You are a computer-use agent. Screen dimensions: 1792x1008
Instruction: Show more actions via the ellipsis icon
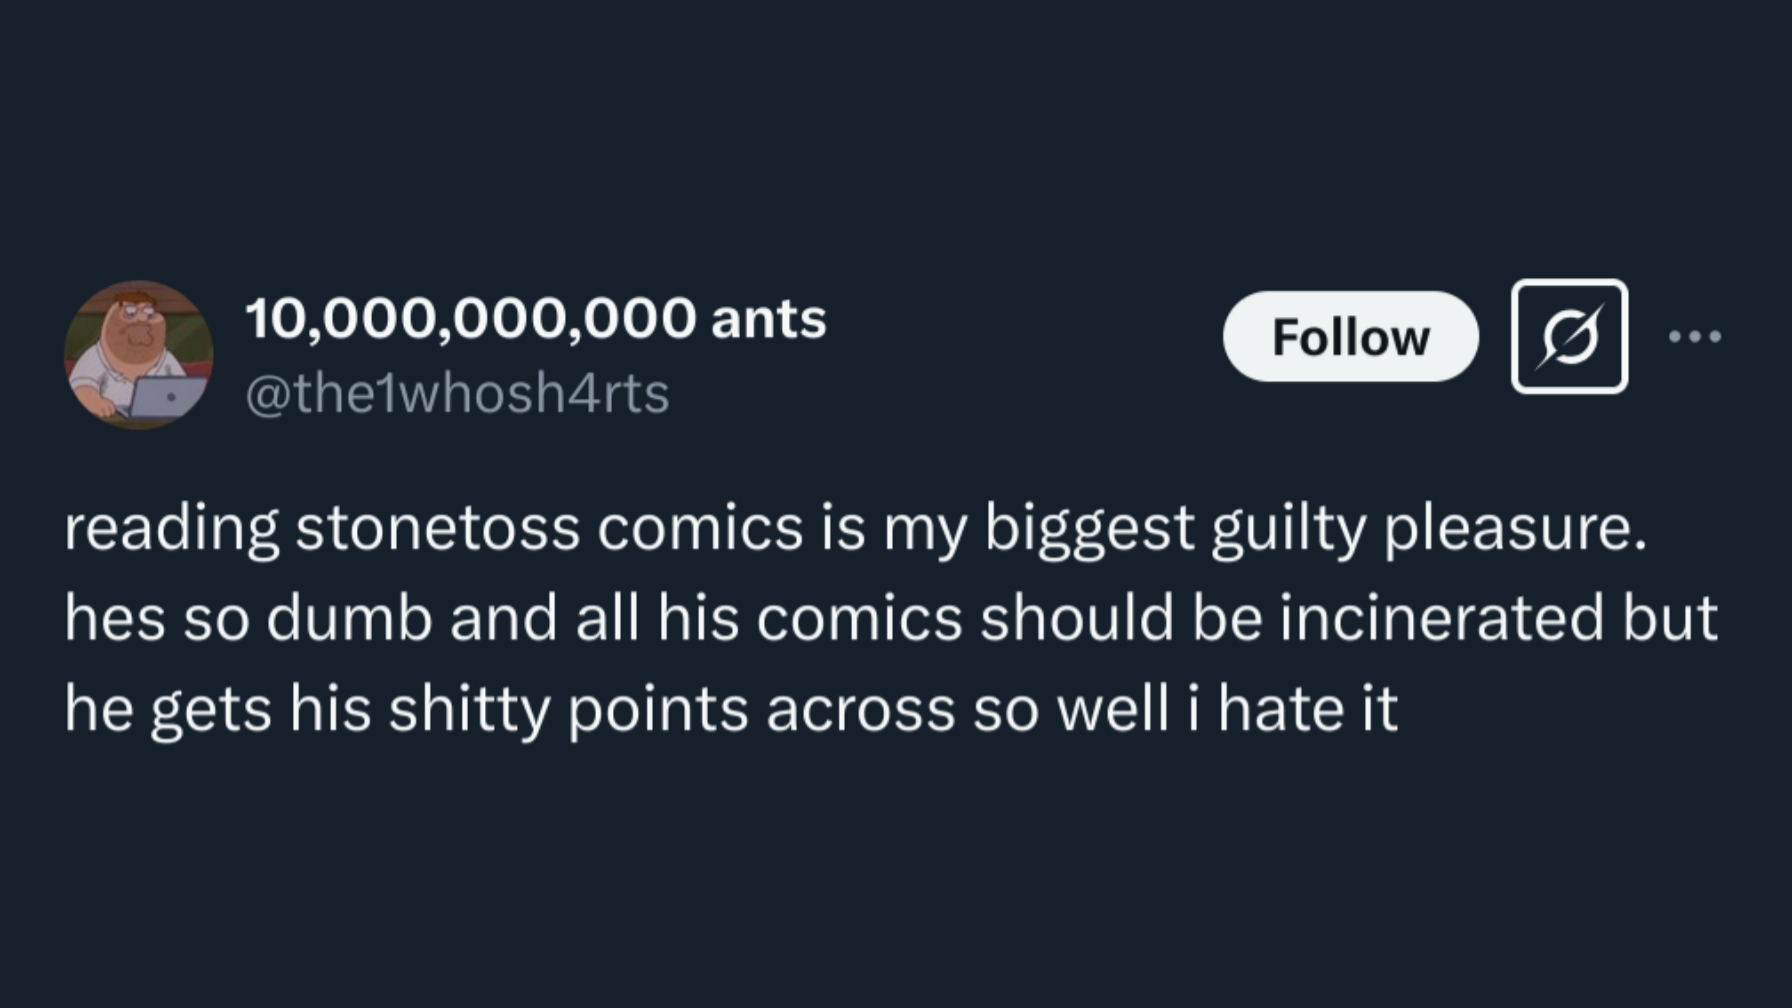coord(1695,337)
